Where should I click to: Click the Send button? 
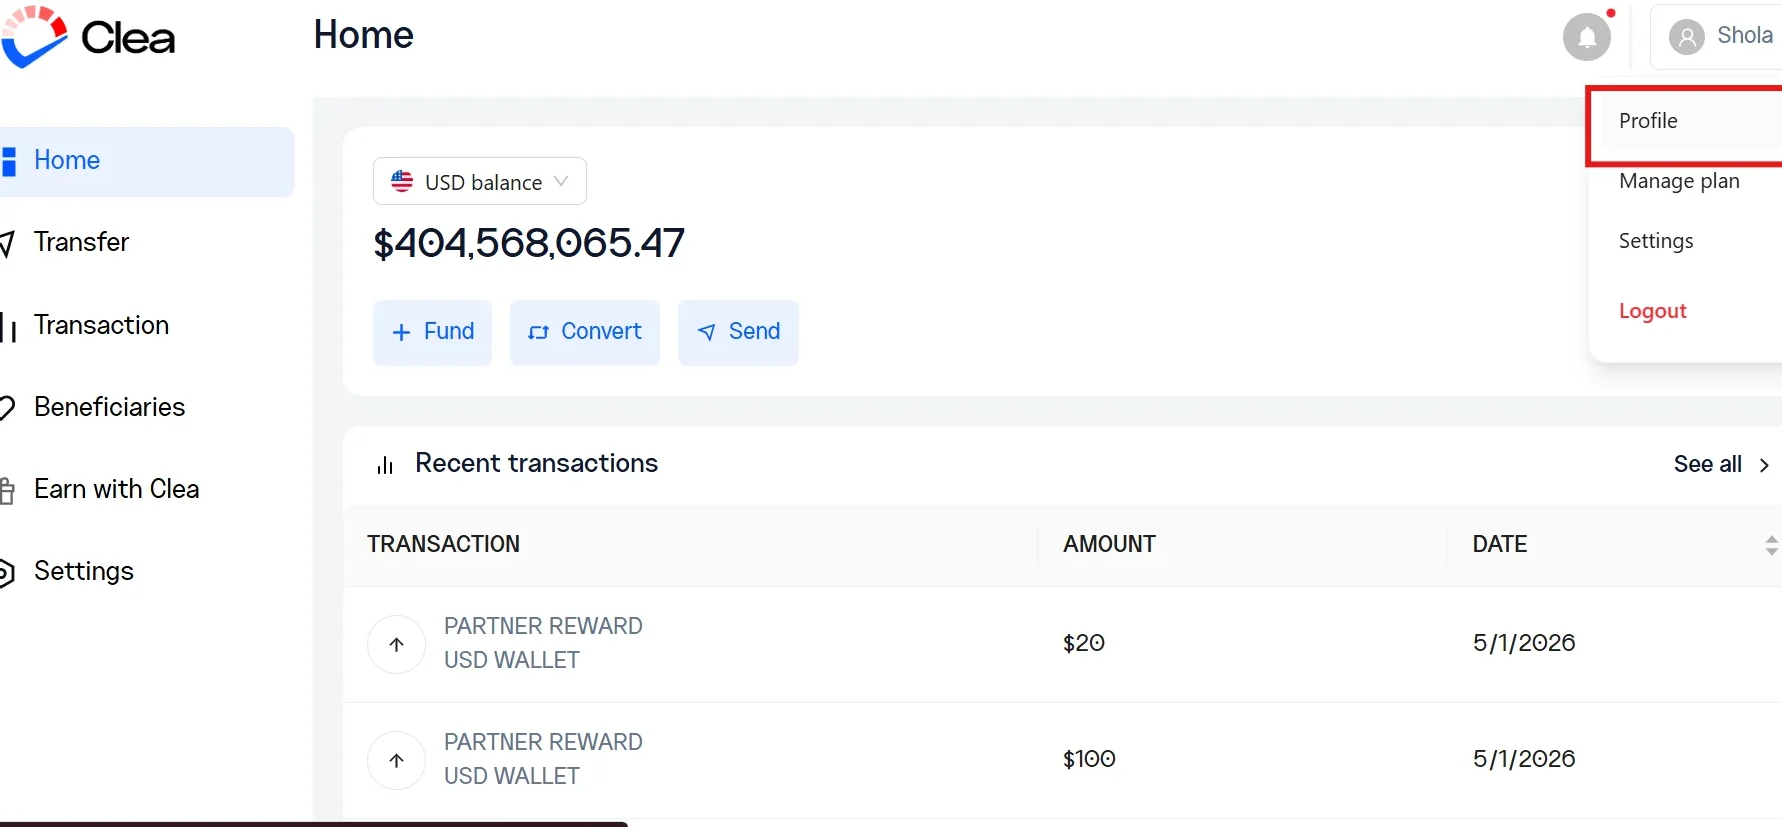tap(738, 332)
